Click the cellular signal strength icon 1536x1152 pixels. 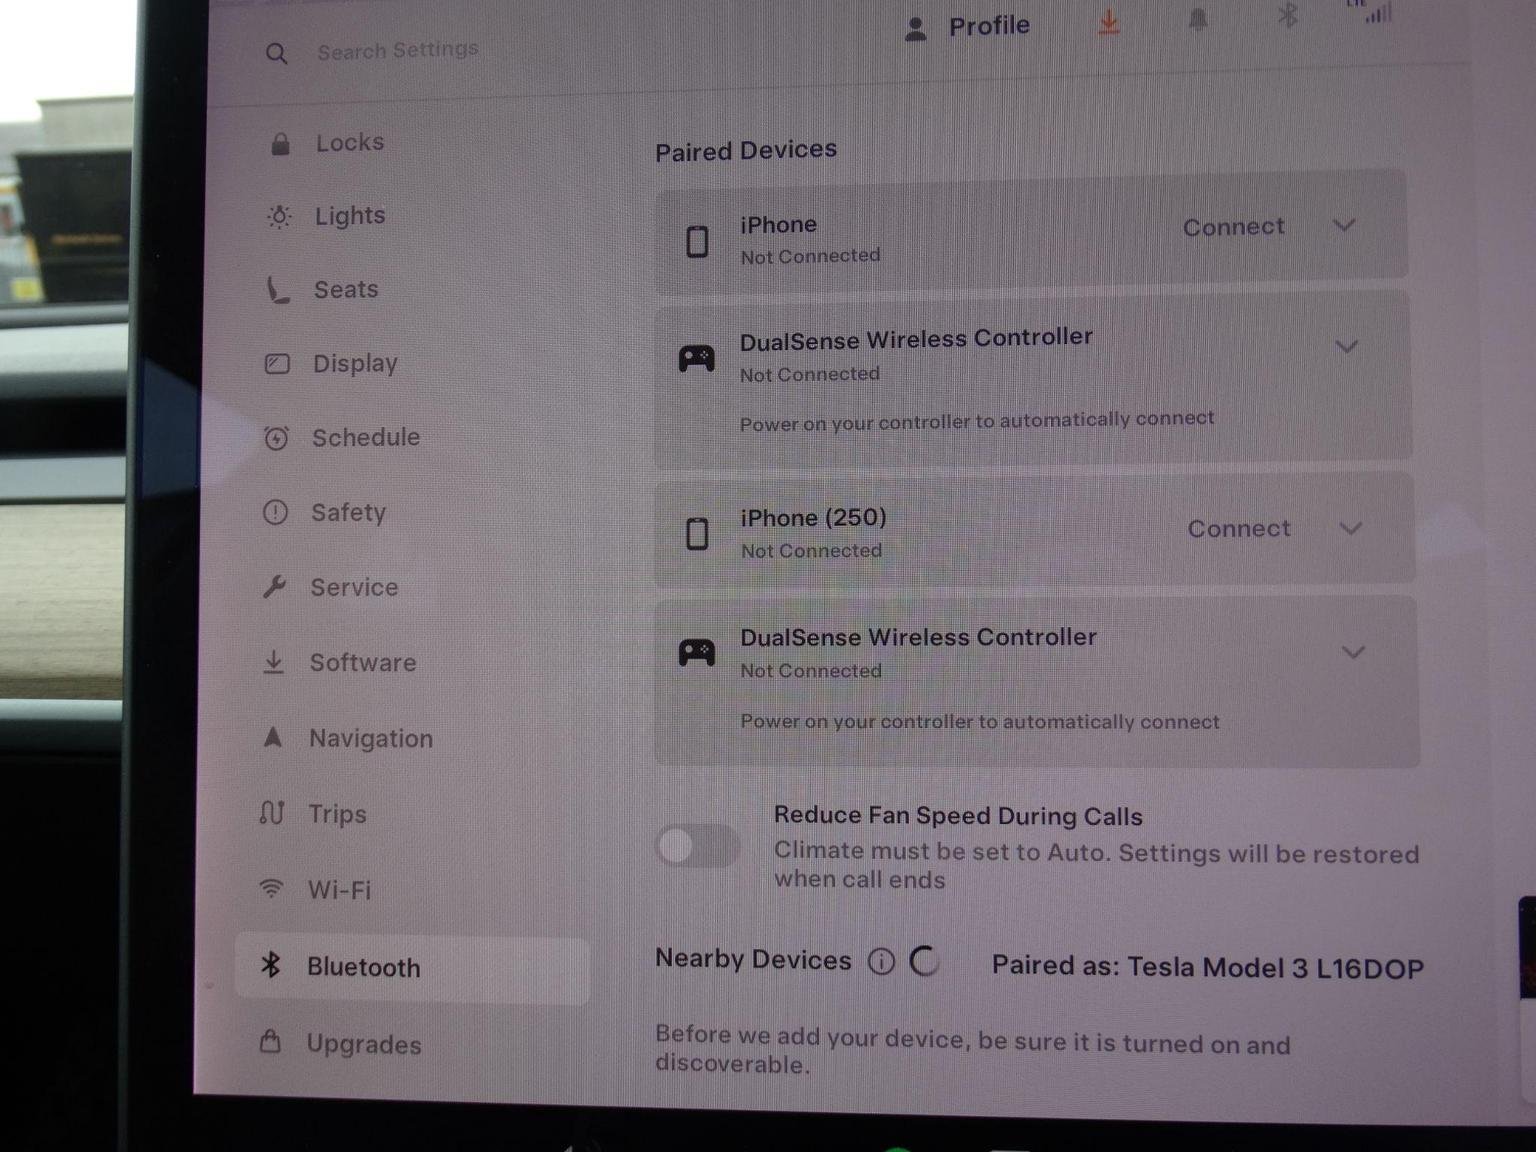(x=1378, y=14)
